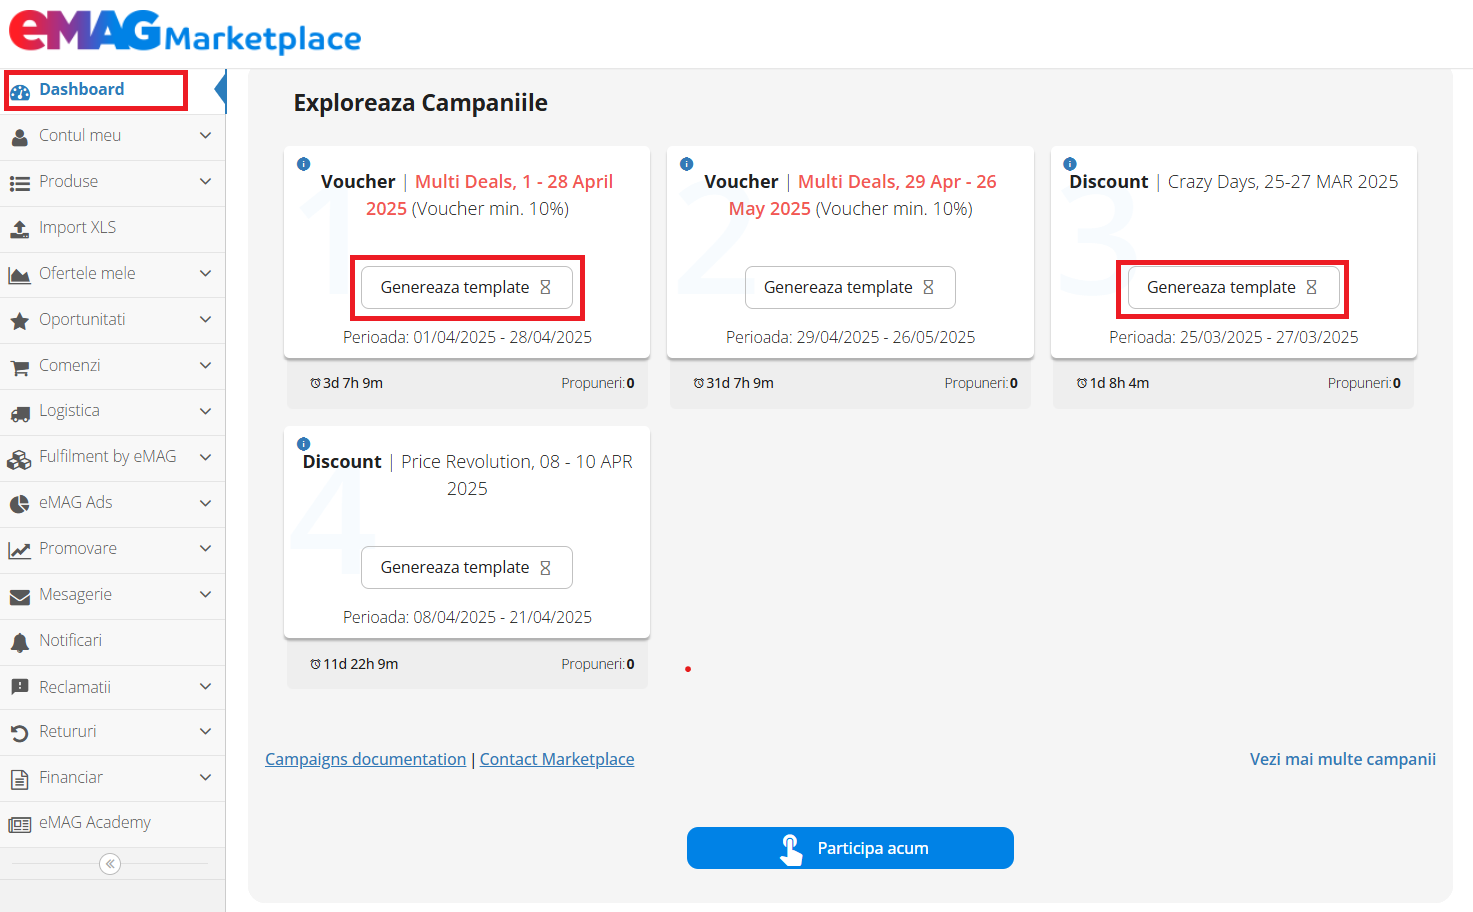
Task: Click the 1d 8h 4m countdown
Action: (x=1113, y=383)
